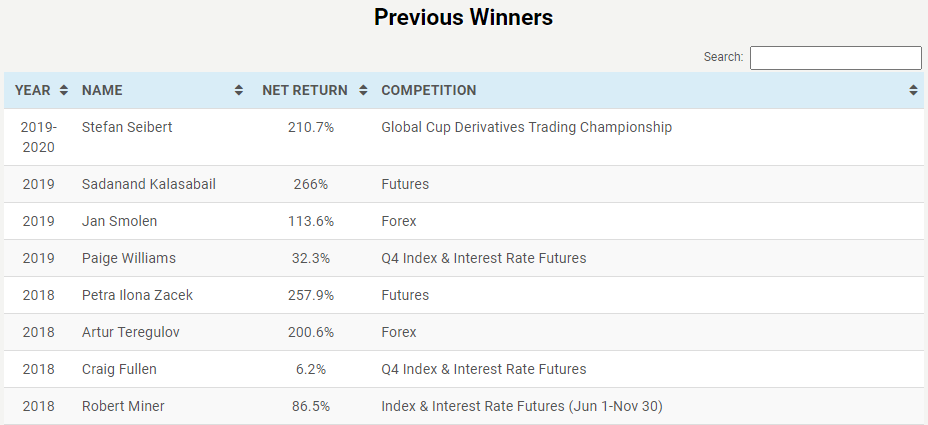Screen dimensions: 928x425
Task: Select the Craig Fullen row
Action: point(463,369)
